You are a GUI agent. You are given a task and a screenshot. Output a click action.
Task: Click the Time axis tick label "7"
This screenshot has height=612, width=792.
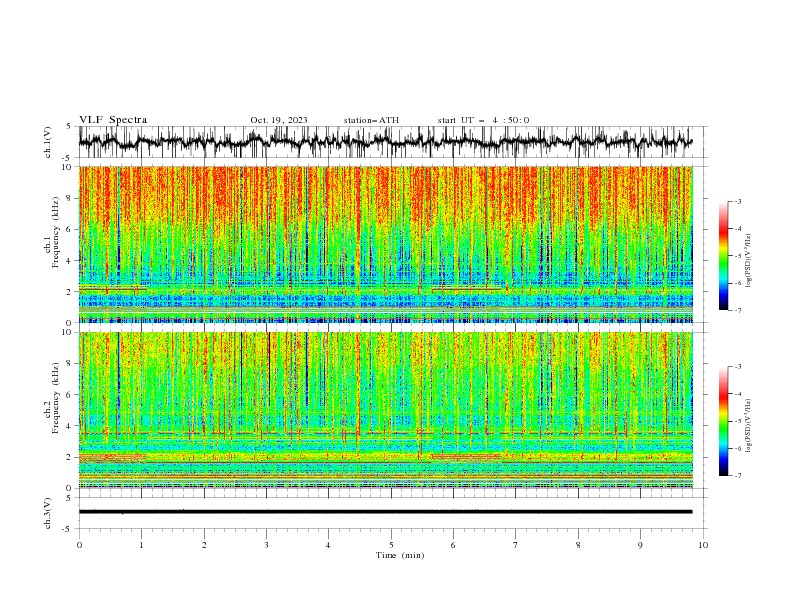pos(516,545)
